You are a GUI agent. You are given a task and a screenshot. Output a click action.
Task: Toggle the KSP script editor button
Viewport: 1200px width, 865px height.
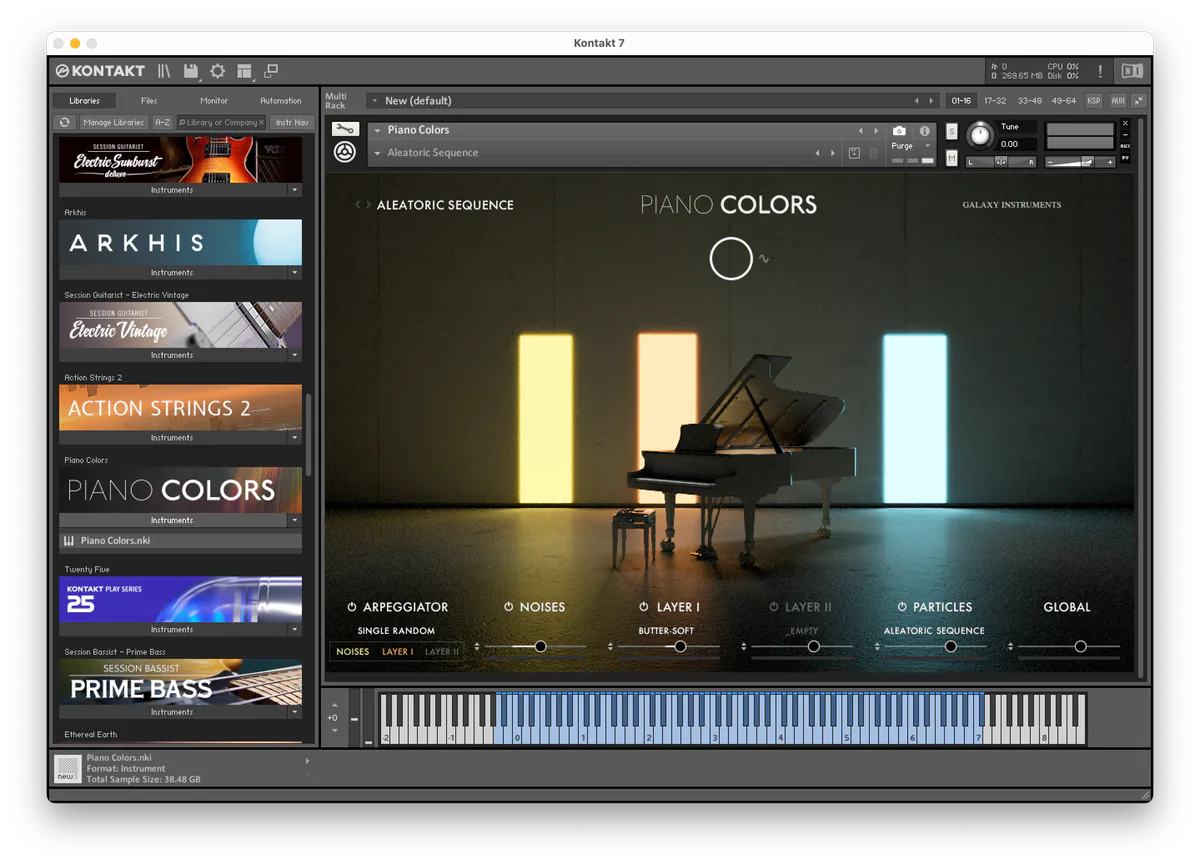[x=1094, y=101]
